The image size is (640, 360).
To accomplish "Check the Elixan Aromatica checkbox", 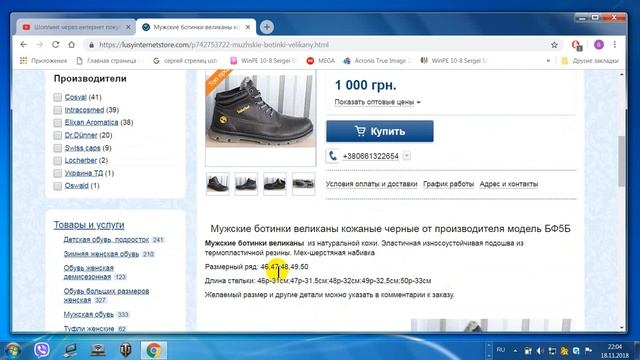I will (x=58, y=122).
